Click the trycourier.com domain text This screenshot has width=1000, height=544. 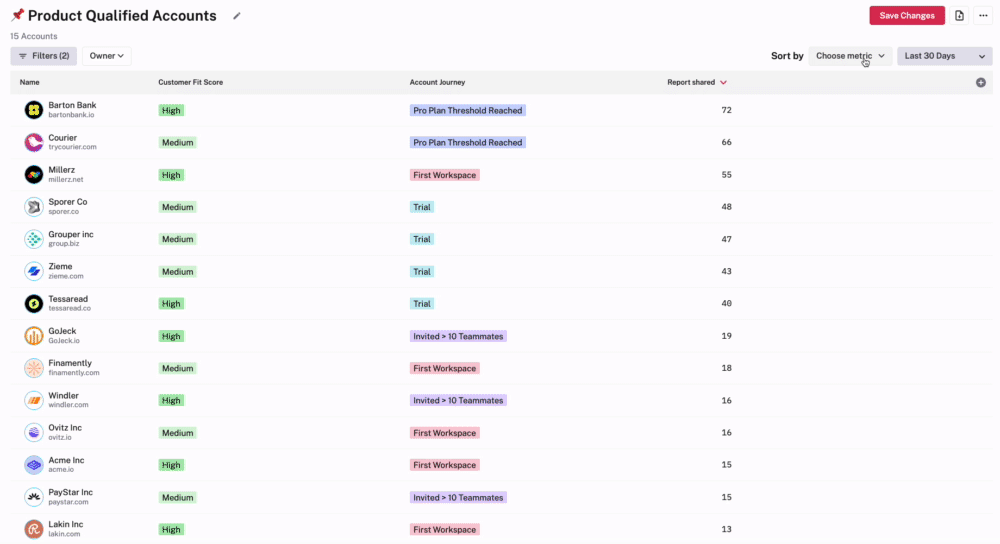tap(73, 147)
